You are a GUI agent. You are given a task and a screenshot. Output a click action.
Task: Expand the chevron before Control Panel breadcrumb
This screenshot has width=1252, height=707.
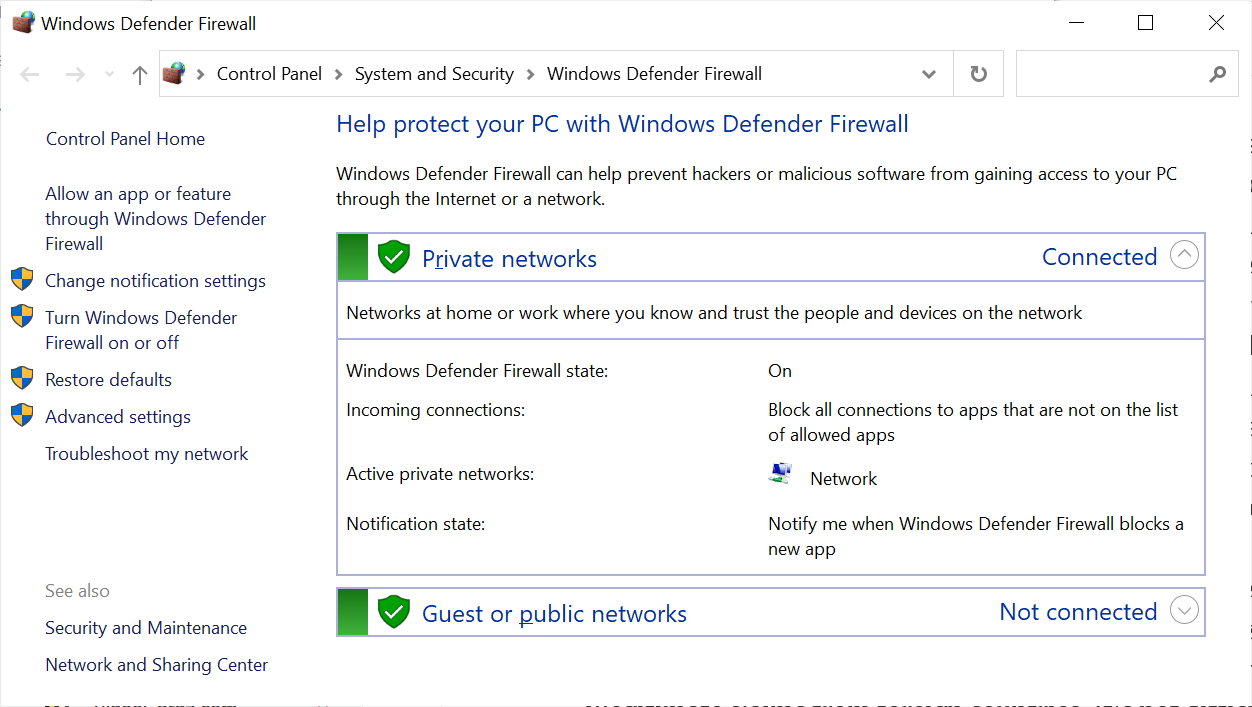[201, 74]
